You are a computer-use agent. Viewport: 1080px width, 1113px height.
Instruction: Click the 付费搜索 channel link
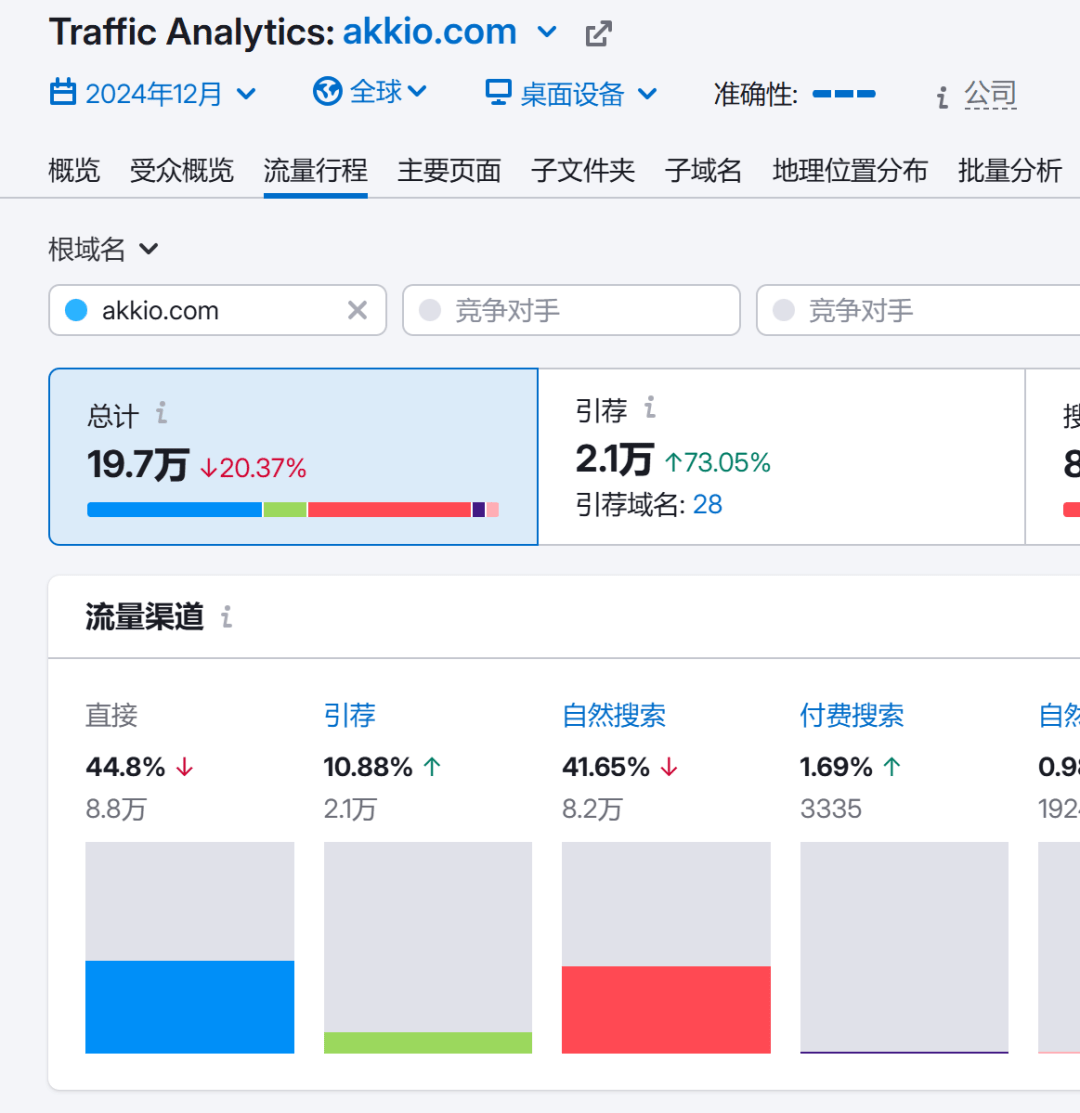(x=852, y=716)
